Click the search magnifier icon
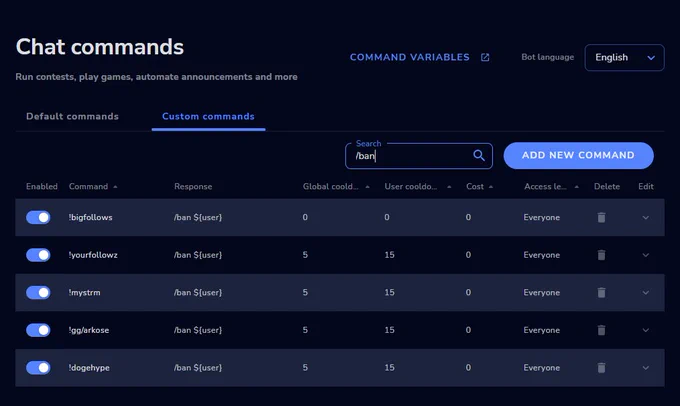Screen dimensions: 680x406 point(479,155)
